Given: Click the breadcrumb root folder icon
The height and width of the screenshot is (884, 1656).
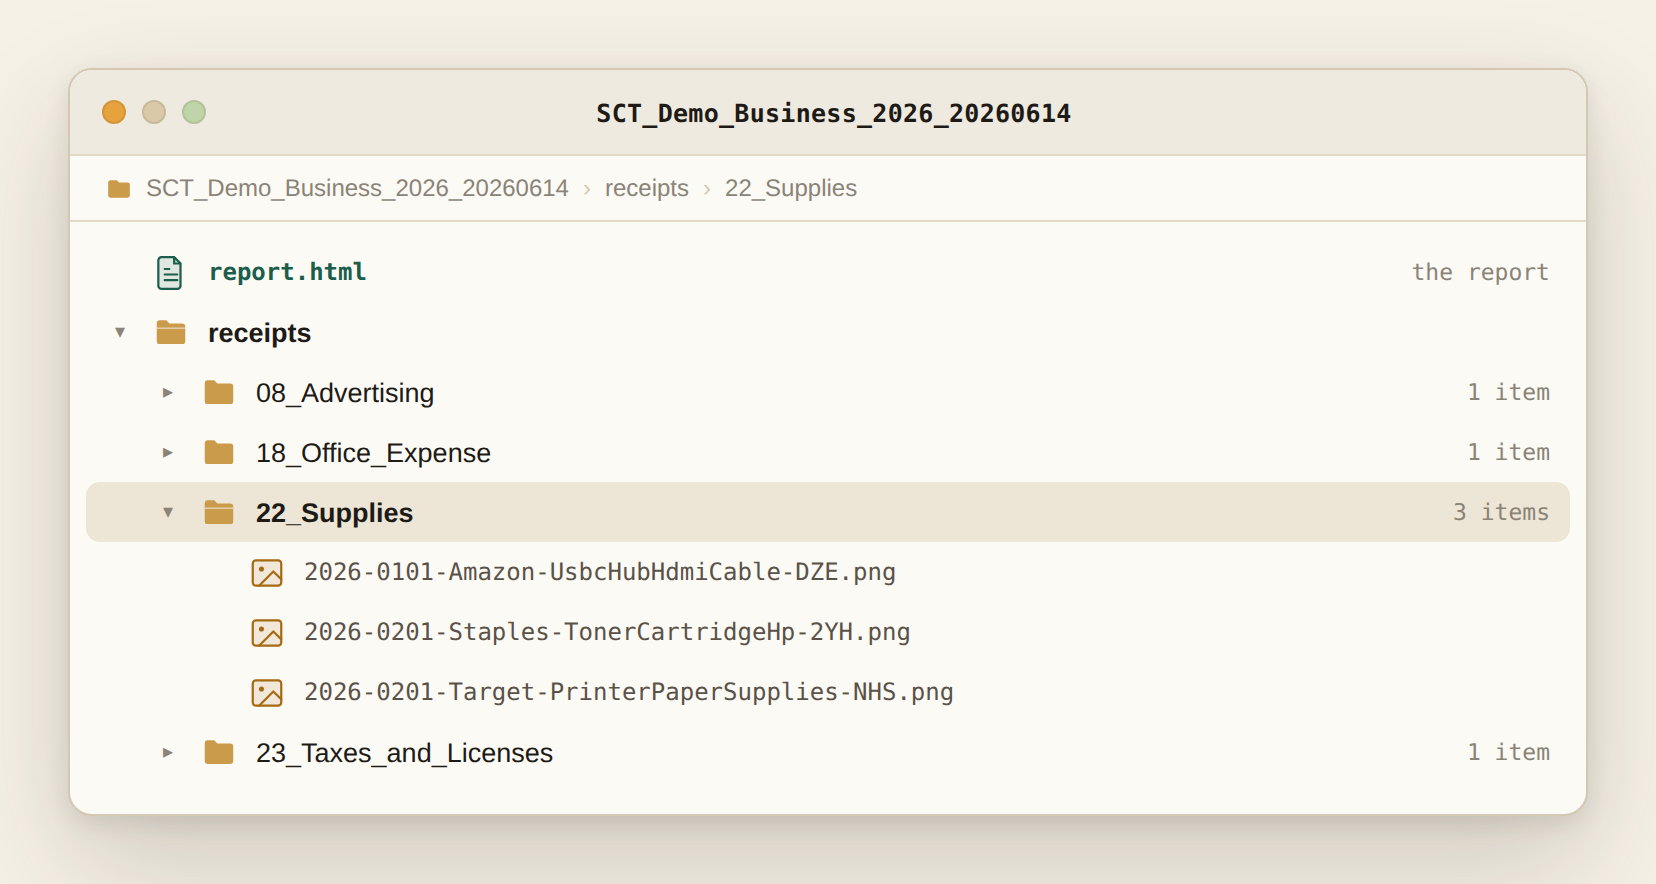Looking at the screenshot, I should 119,189.
